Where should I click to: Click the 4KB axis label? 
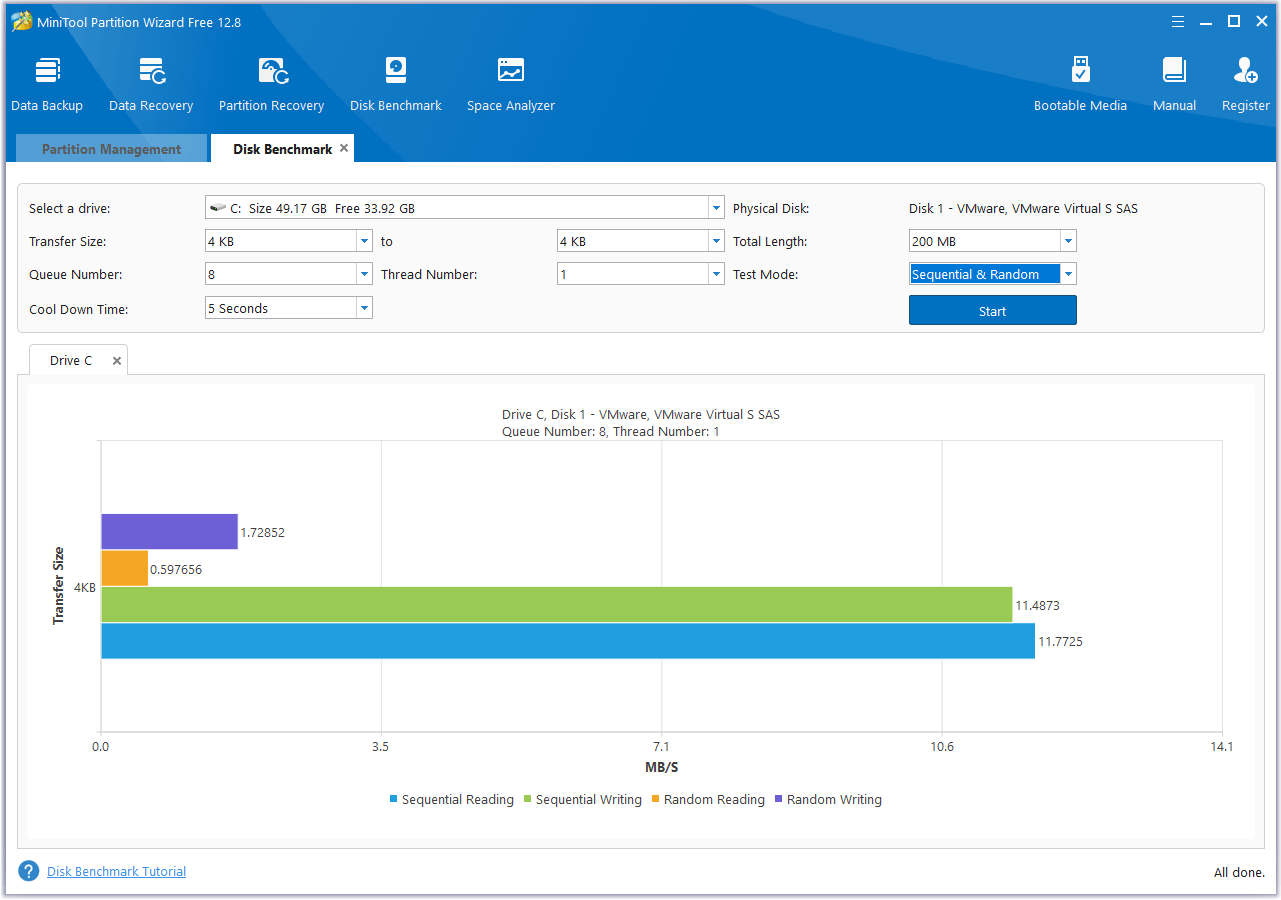click(85, 588)
